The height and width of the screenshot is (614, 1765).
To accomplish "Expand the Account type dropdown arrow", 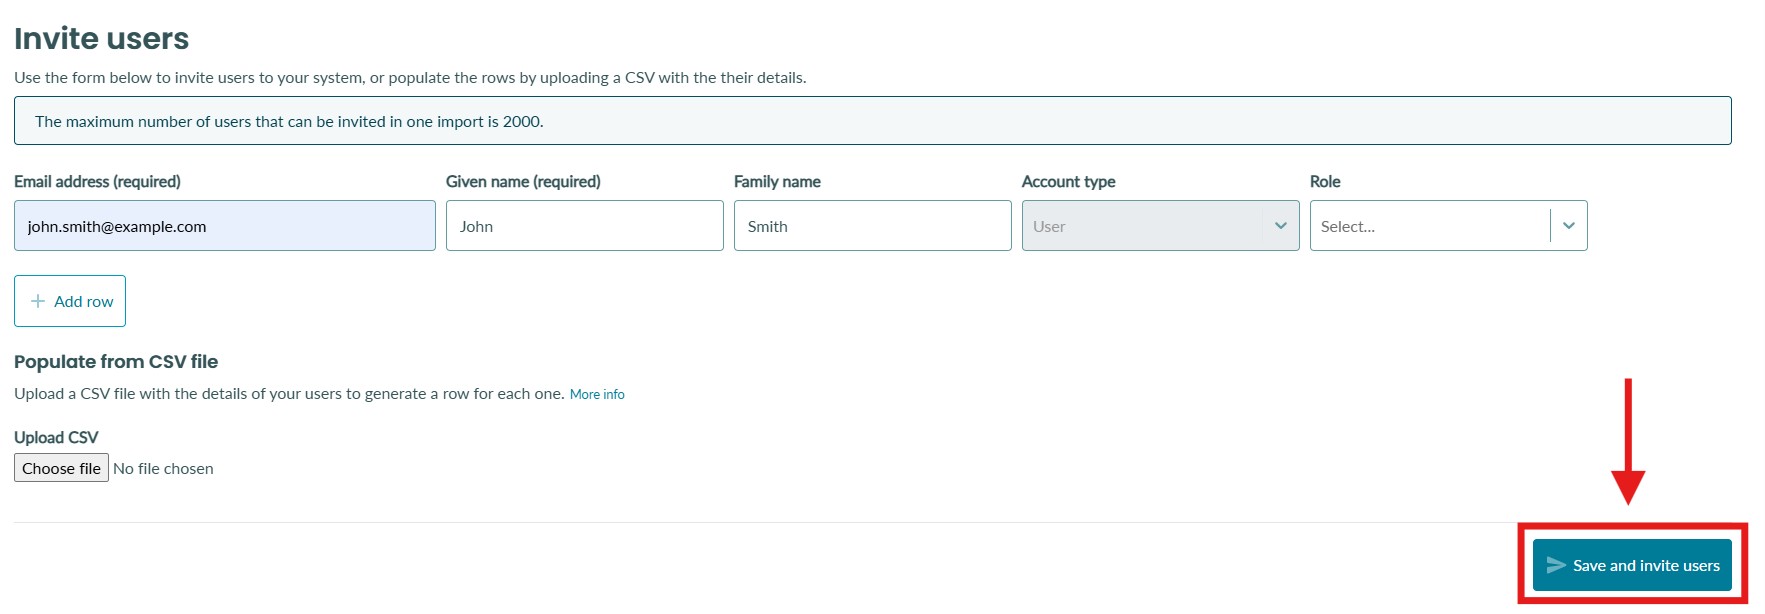I will pyautogui.click(x=1281, y=226).
